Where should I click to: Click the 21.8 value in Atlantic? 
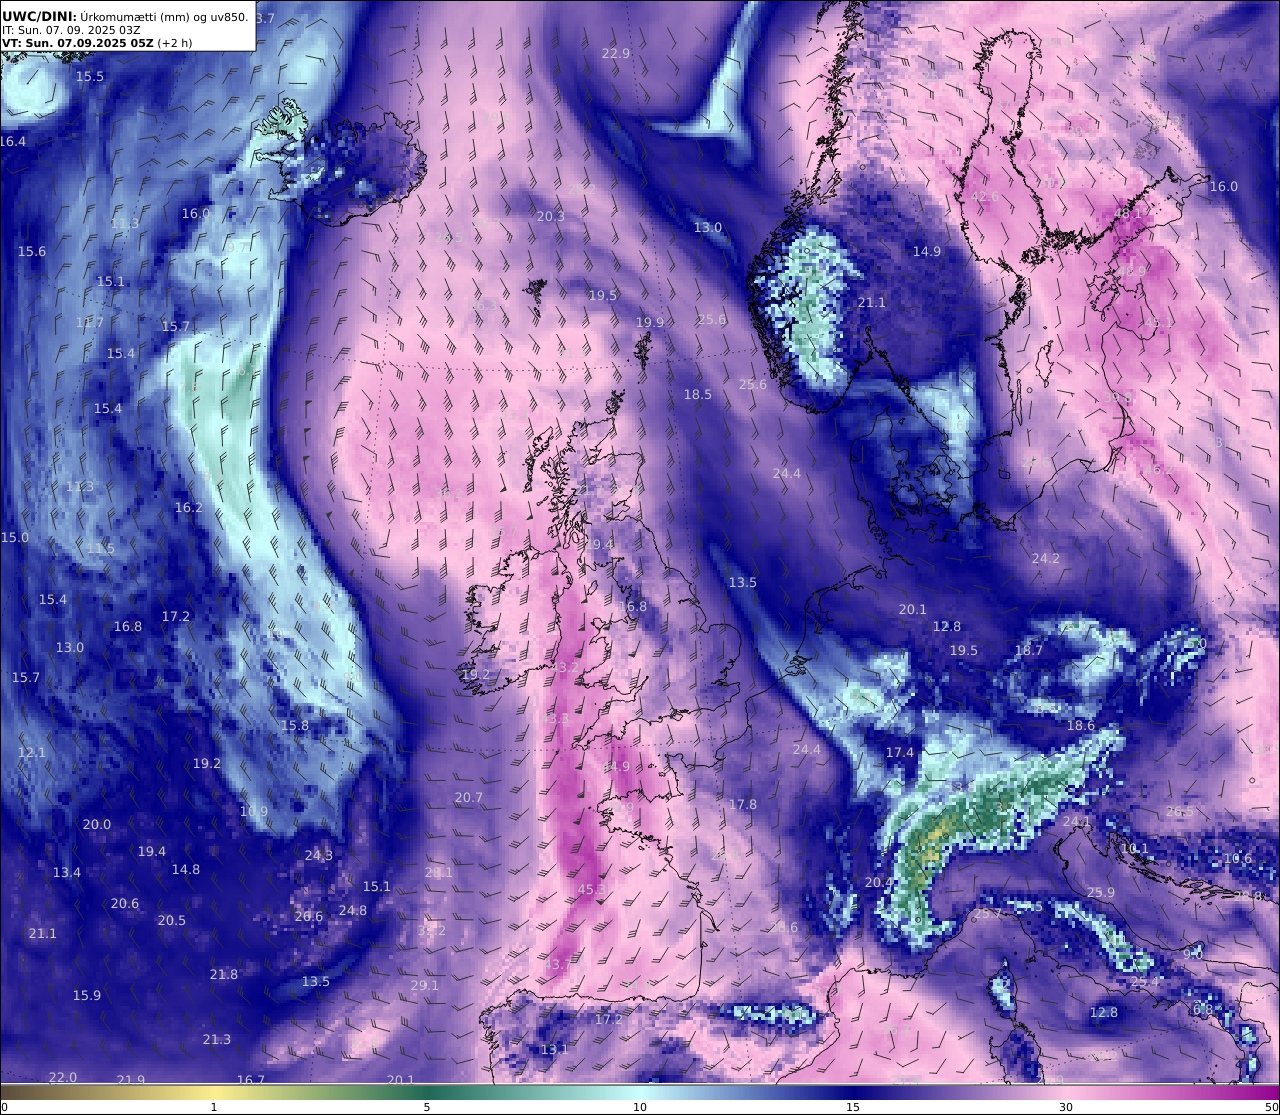[224, 974]
